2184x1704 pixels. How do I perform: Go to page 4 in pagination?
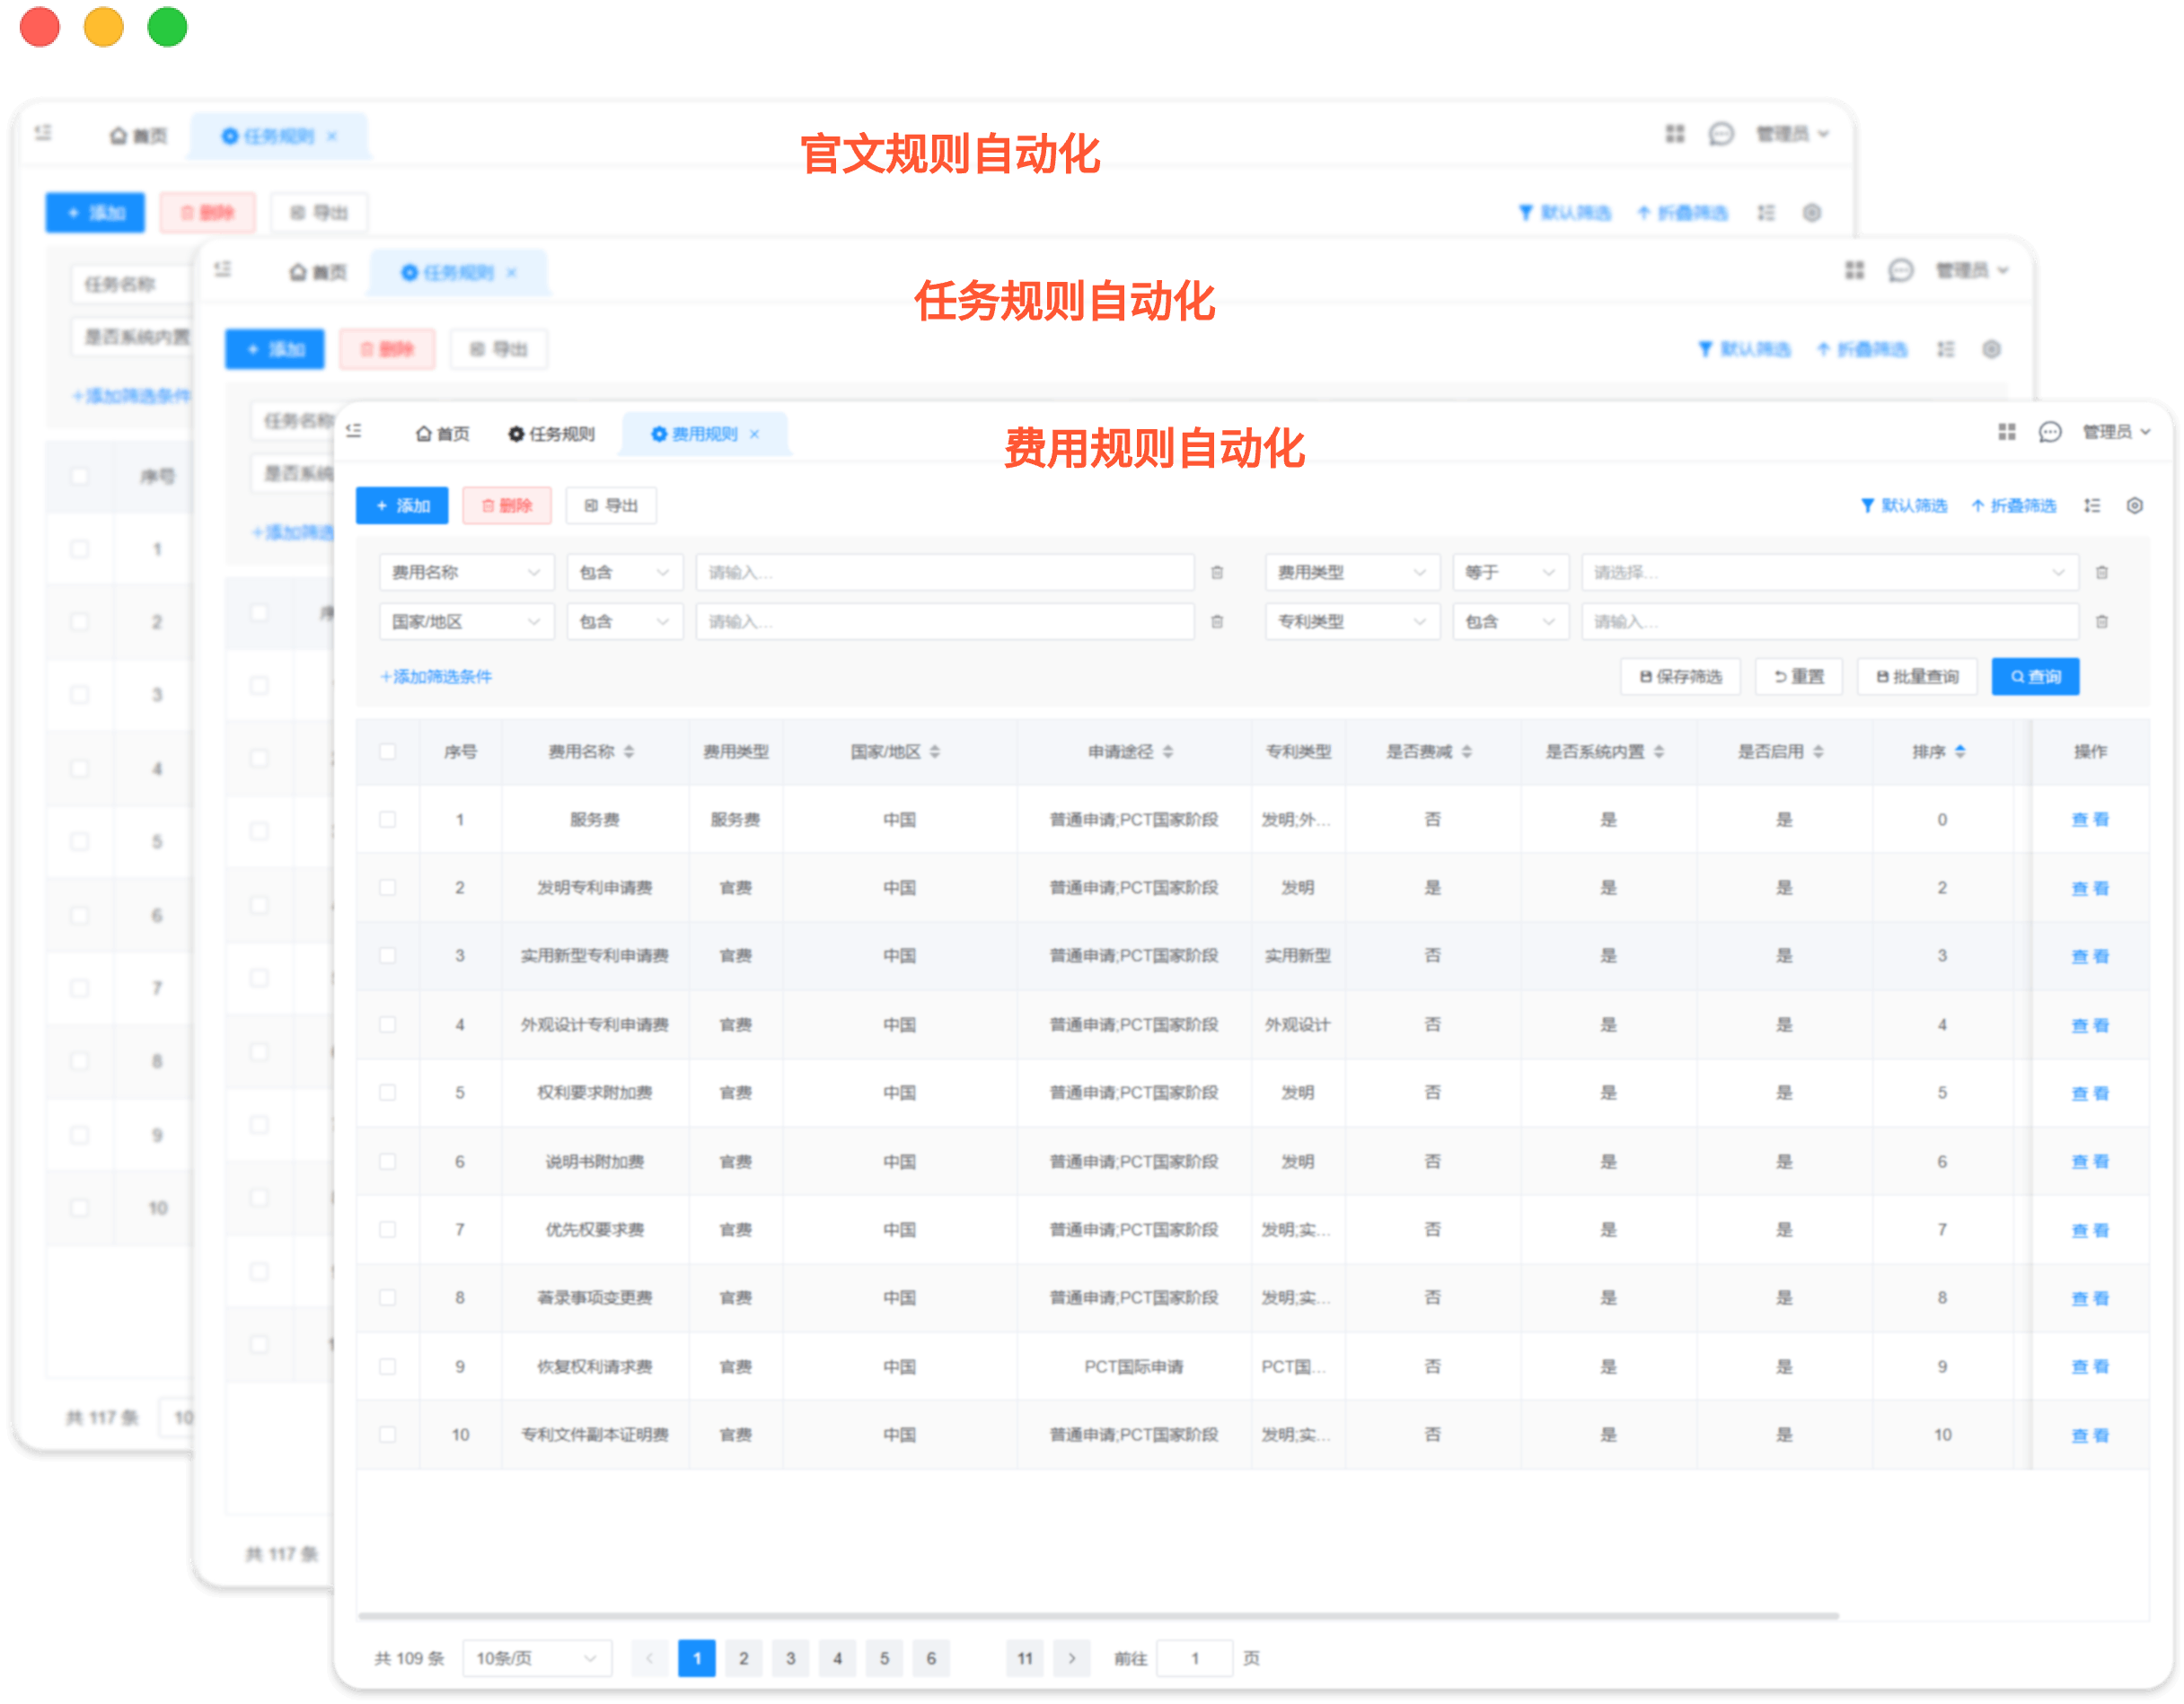[x=838, y=1657]
